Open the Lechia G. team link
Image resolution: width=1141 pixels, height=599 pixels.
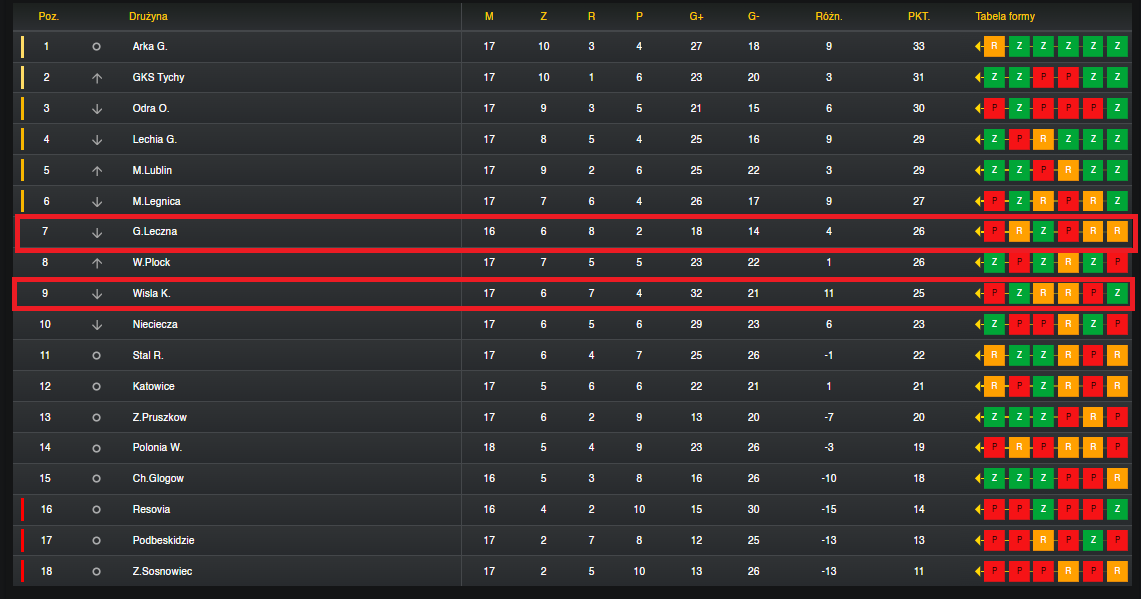[155, 139]
